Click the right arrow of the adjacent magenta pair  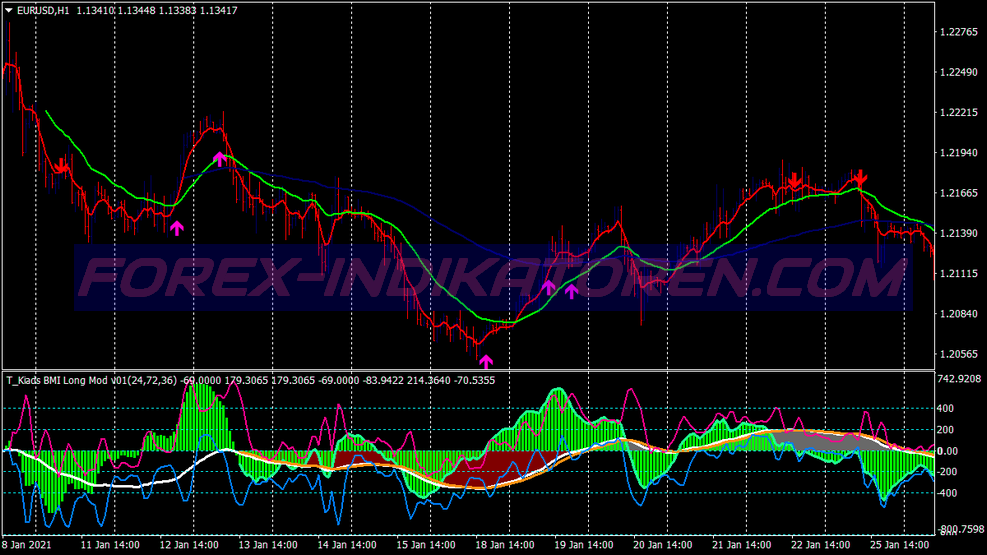click(571, 292)
